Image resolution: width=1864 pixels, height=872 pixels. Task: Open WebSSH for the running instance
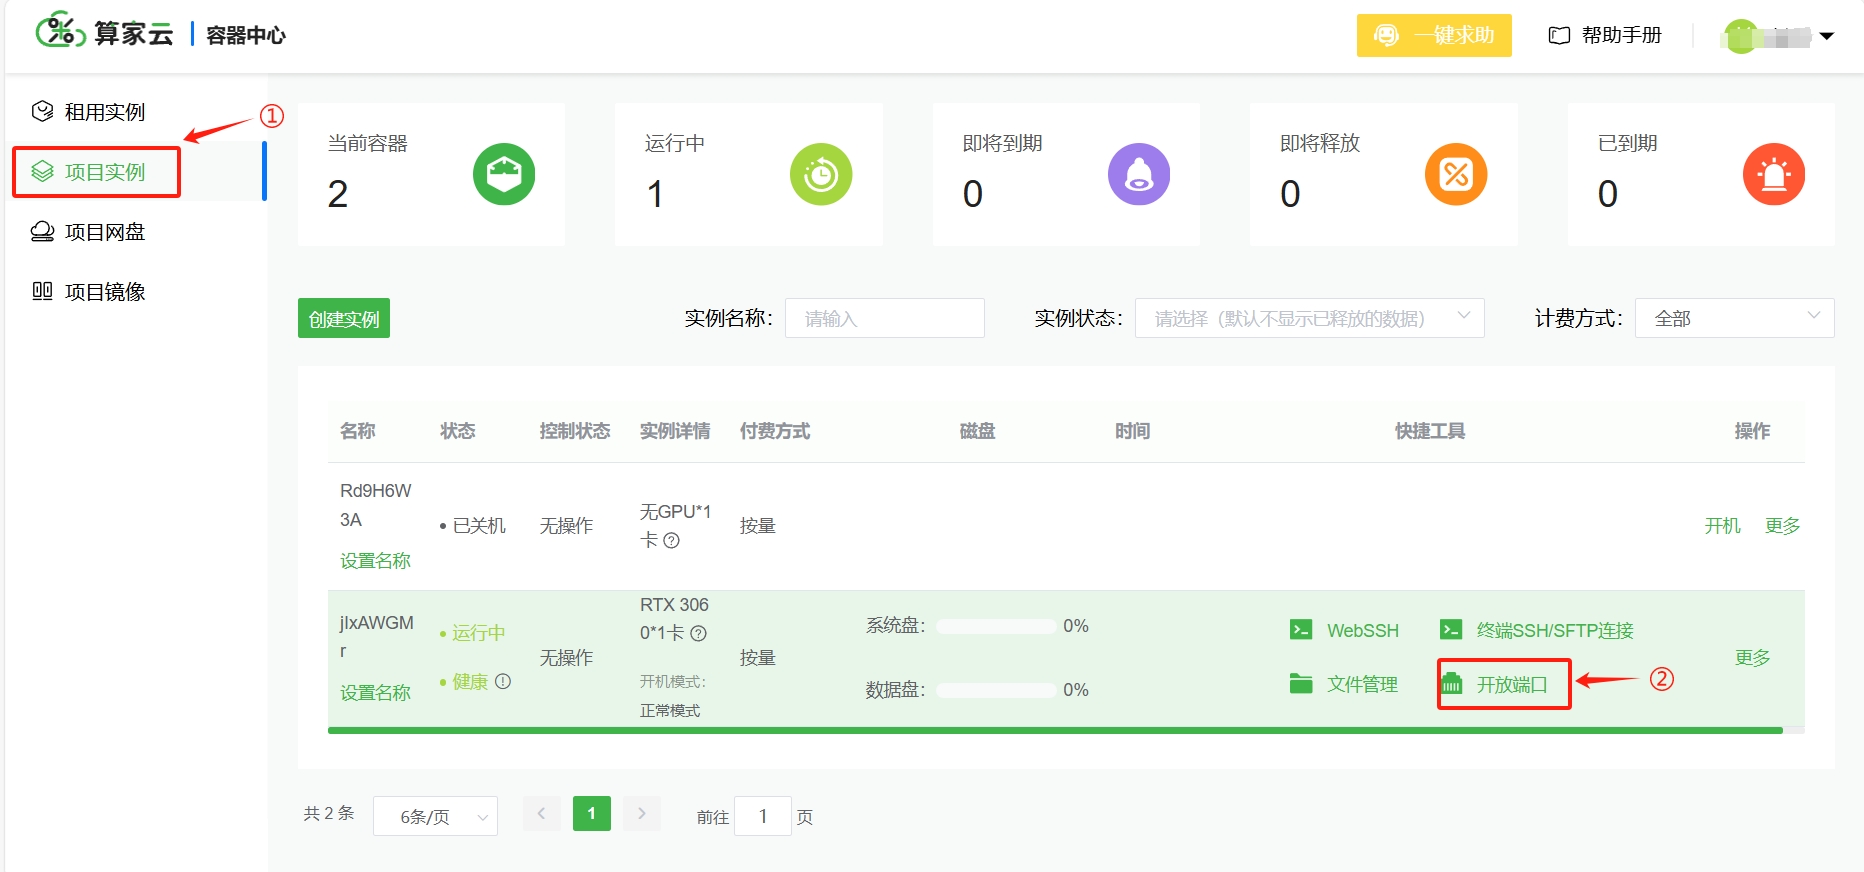pyautogui.click(x=1362, y=630)
